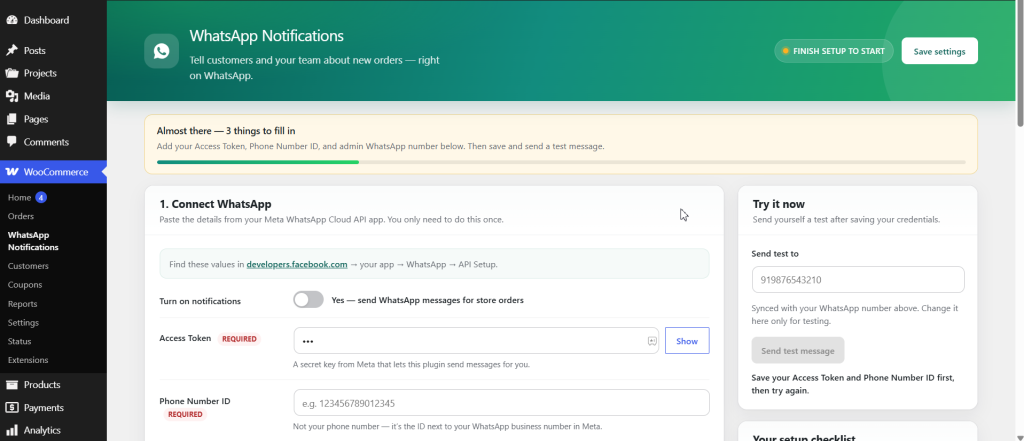Go to WooCommerce Home submenu
Image resolution: width=1024 pixels, height=441 pixels.
[x=20, y=197]
